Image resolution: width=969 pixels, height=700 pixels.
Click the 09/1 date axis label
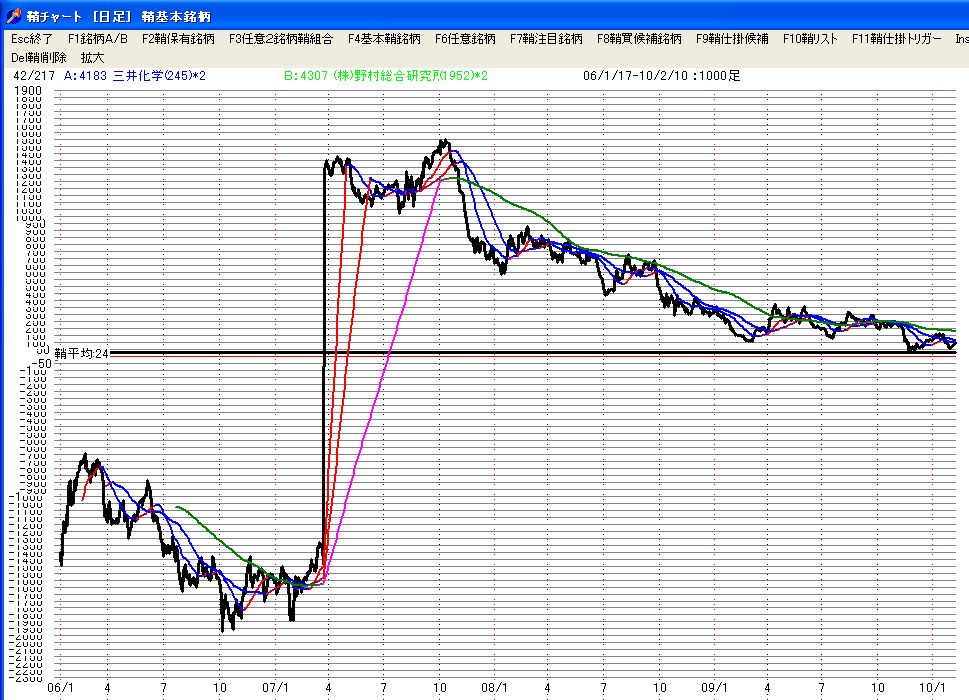(714, 687)
